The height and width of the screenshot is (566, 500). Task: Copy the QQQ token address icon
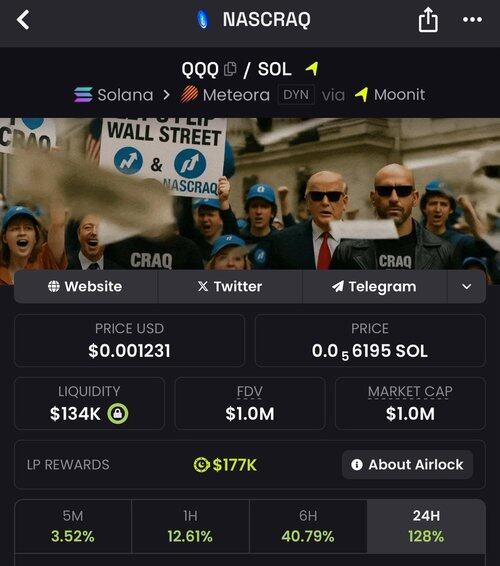tap(230, 69)
